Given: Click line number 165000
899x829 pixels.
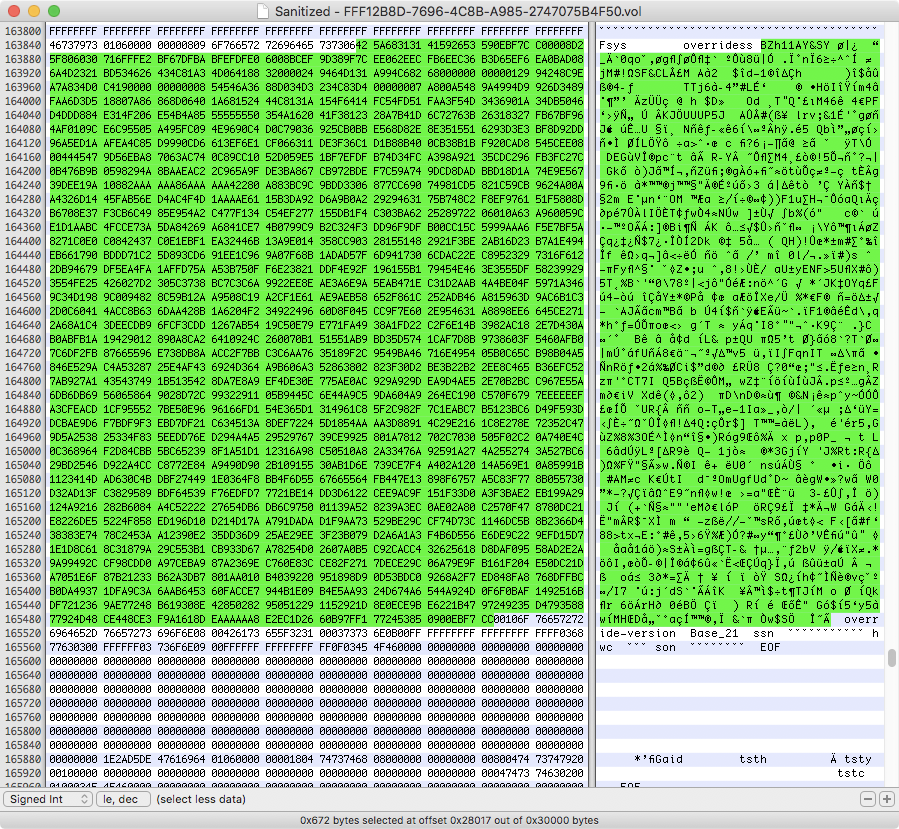Looking at the screenshot, I should (23, 451).
